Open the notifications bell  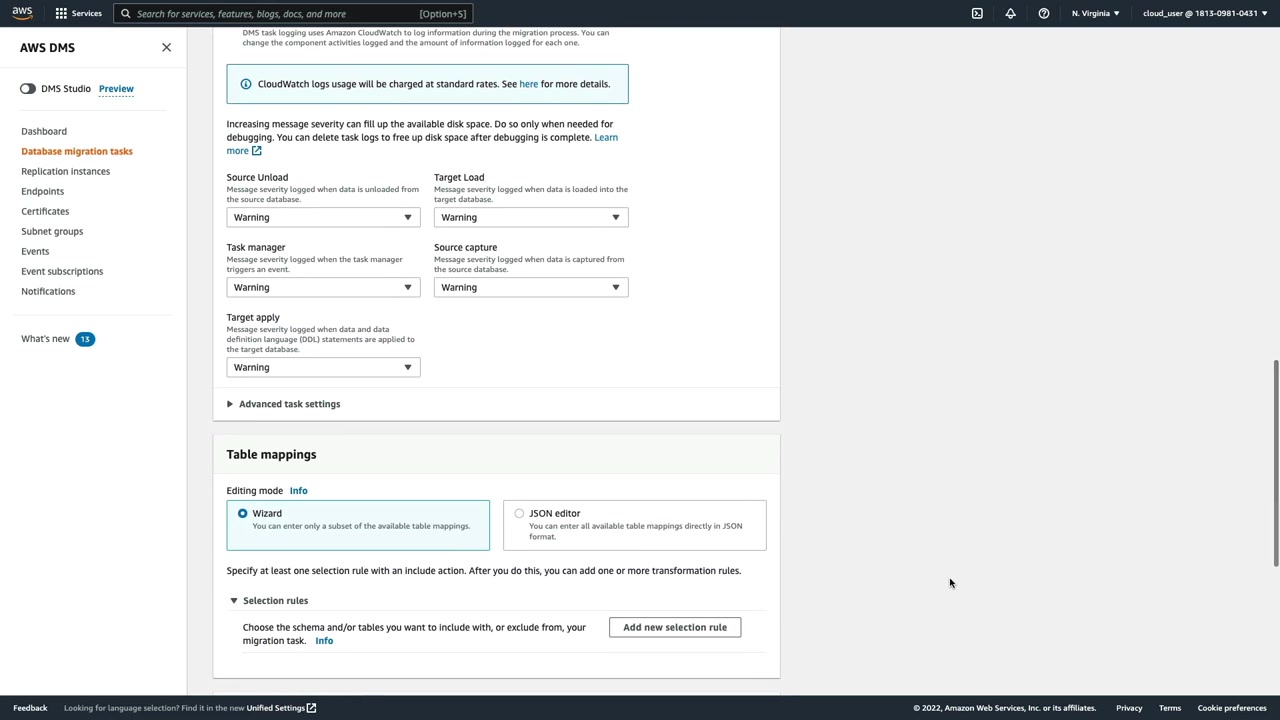pyautogui.click(x=1010, y=14)
